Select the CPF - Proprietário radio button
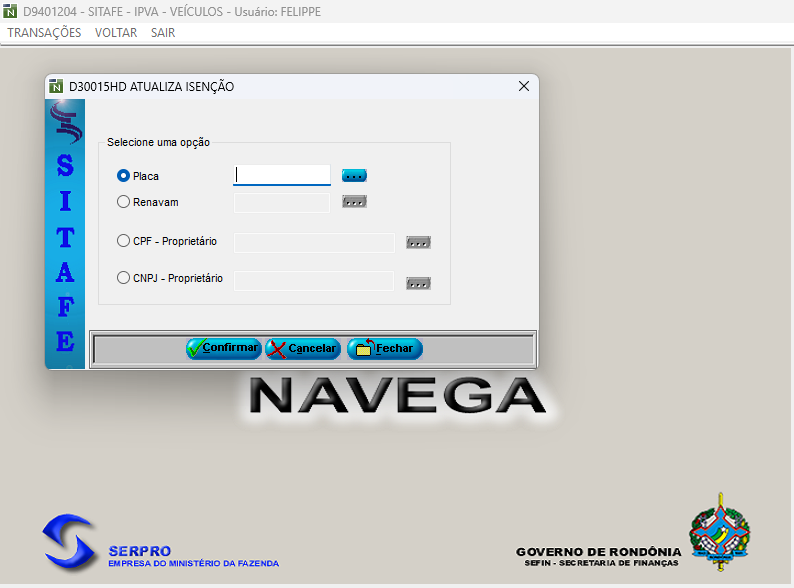 coord(124,241)
